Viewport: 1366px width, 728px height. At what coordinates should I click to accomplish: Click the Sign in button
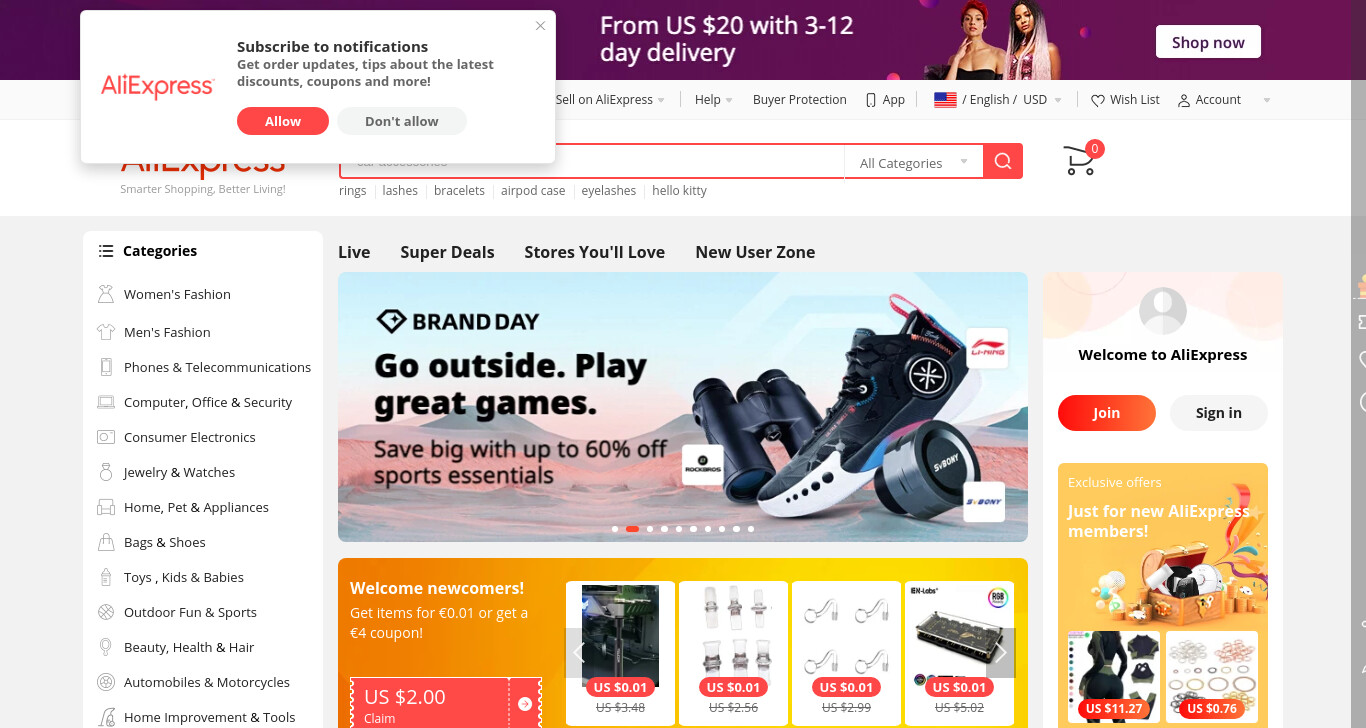[x=1219, y=413]
